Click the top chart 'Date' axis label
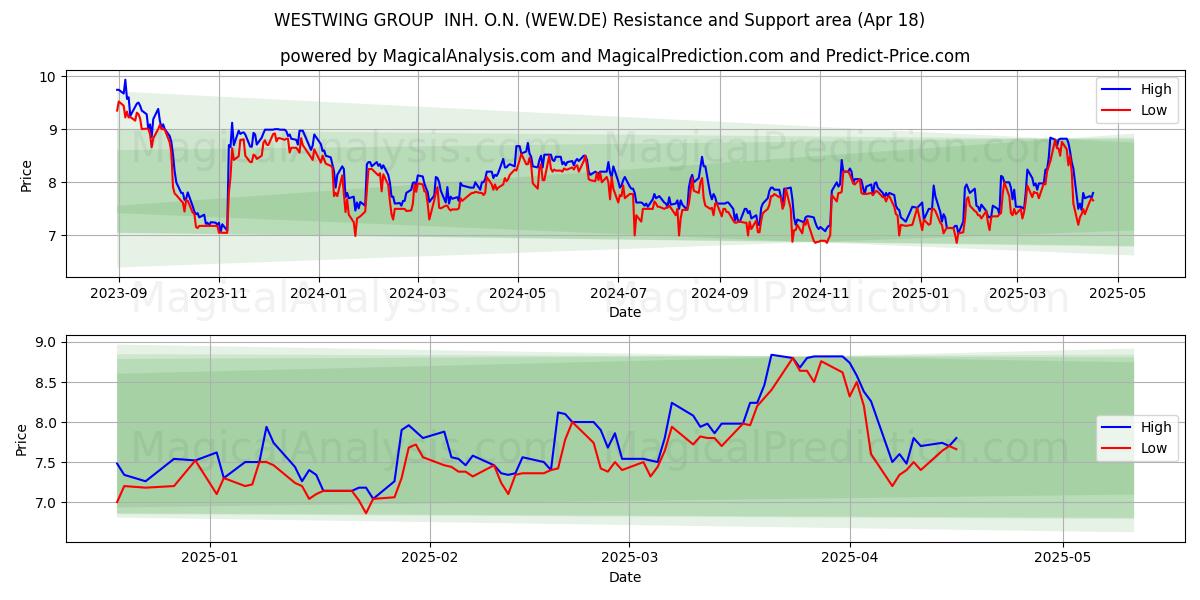 [x=625, y=313]
